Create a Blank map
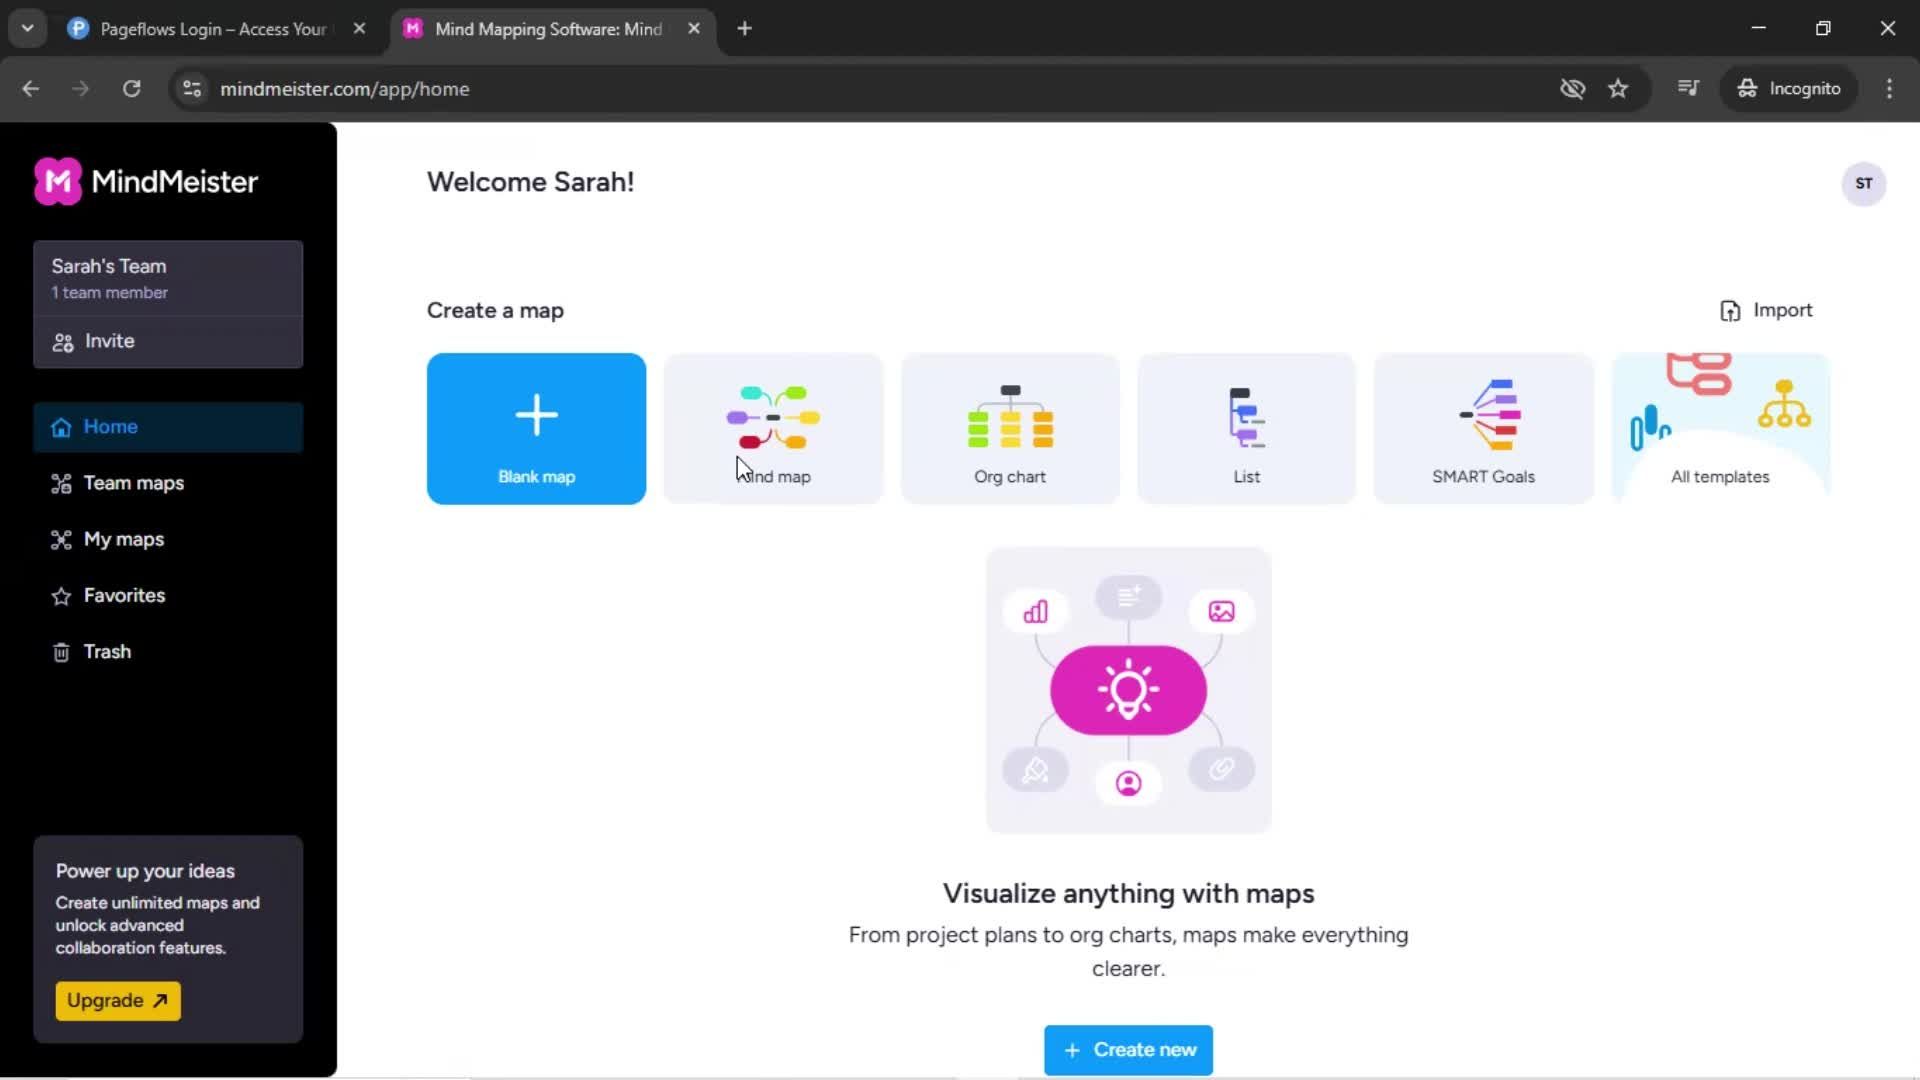1920x1080 pixels. tap(536, 428)
